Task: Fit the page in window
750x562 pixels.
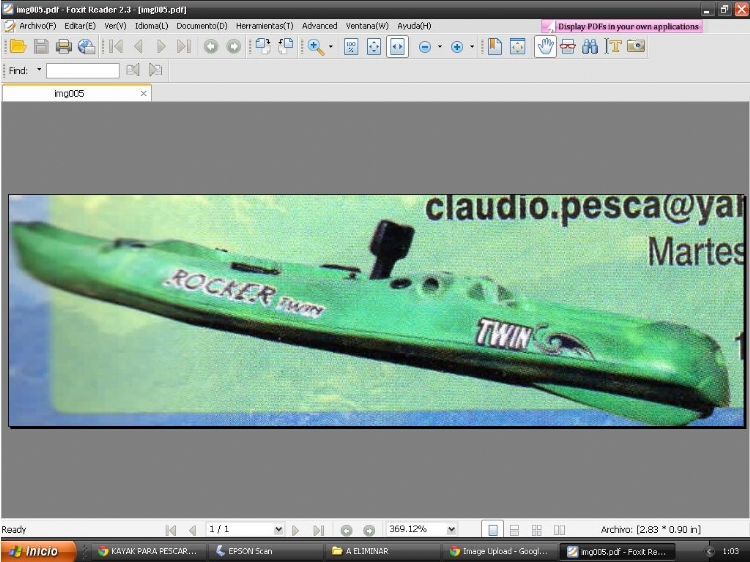Action: (374, 47)
